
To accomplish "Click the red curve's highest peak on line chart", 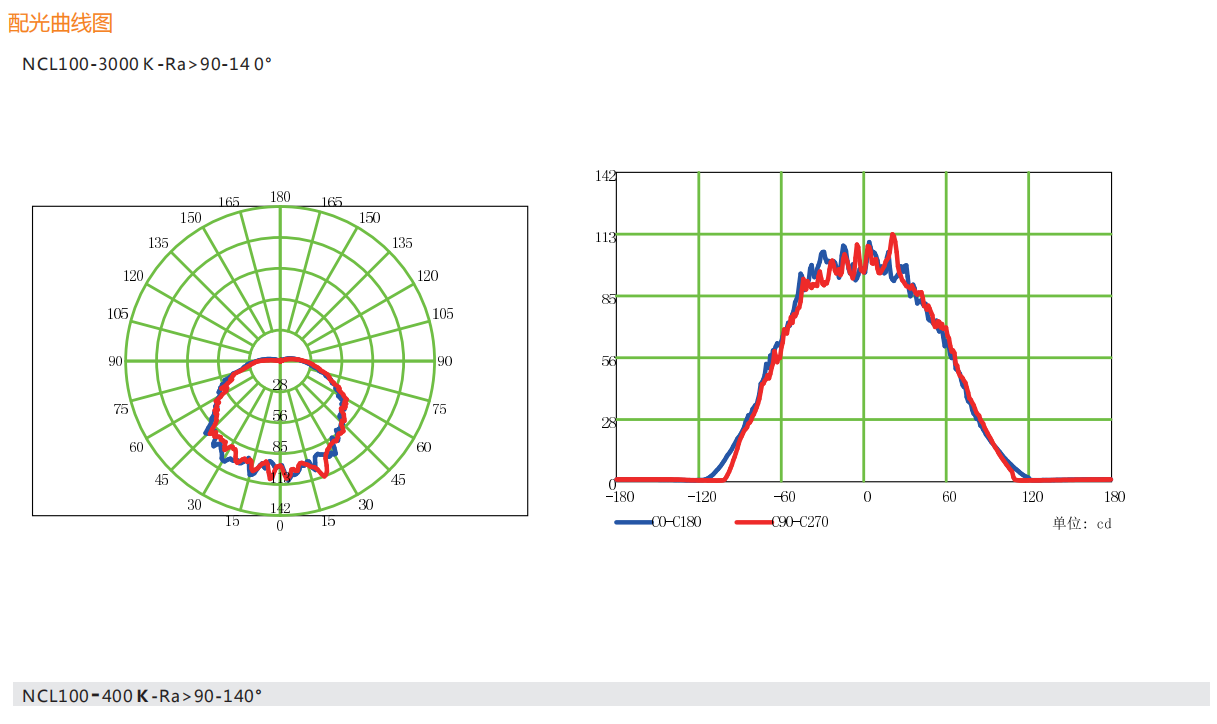I will click(893, 235).
